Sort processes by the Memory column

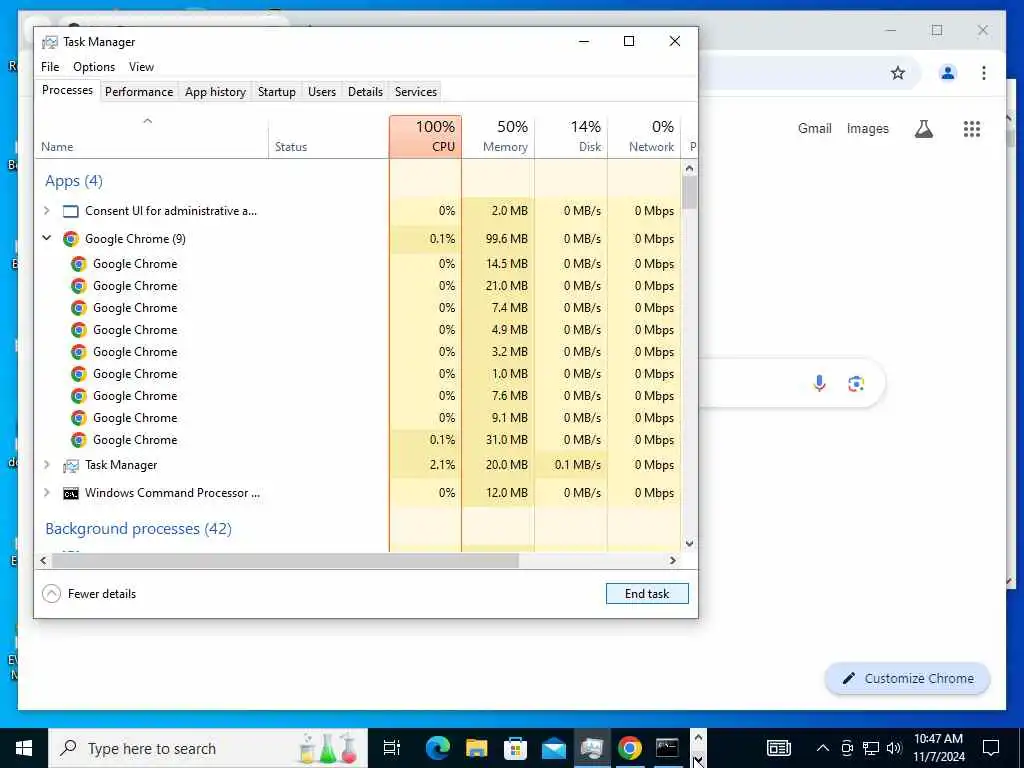(x=498, y=136)
